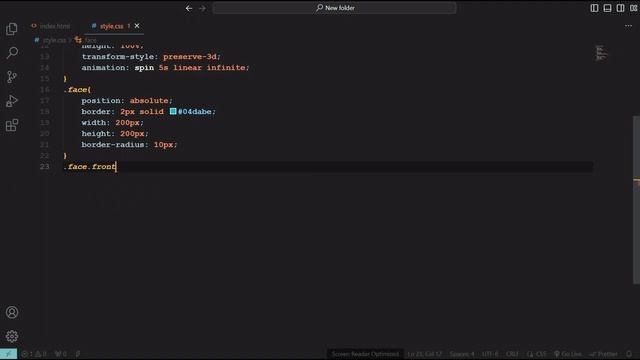The height and width of the screenshot is (360, 640).
Task: Open the notifications bell
Action: tap(629, 354)
